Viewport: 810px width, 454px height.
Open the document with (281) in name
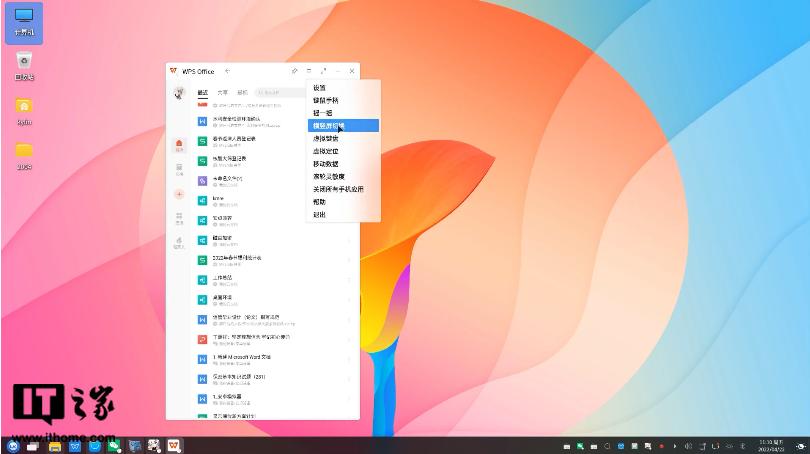coord(276,379)
